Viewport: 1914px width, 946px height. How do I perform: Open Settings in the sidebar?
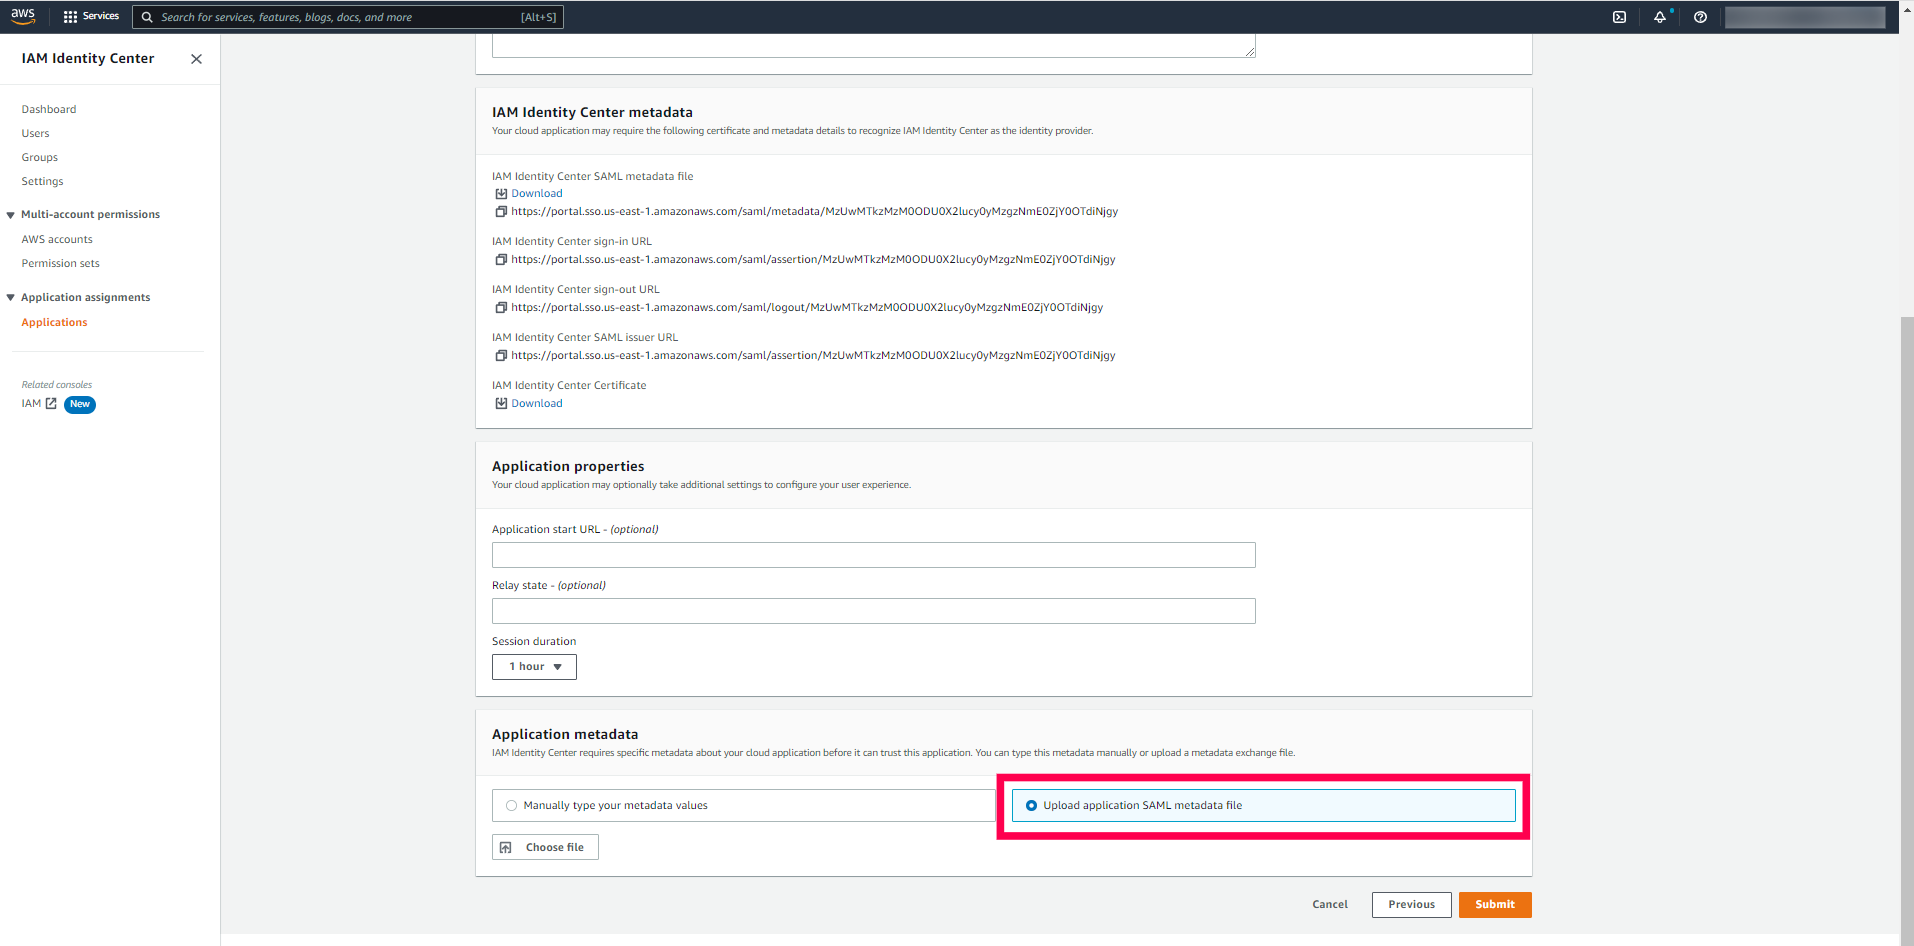(42, 182)
